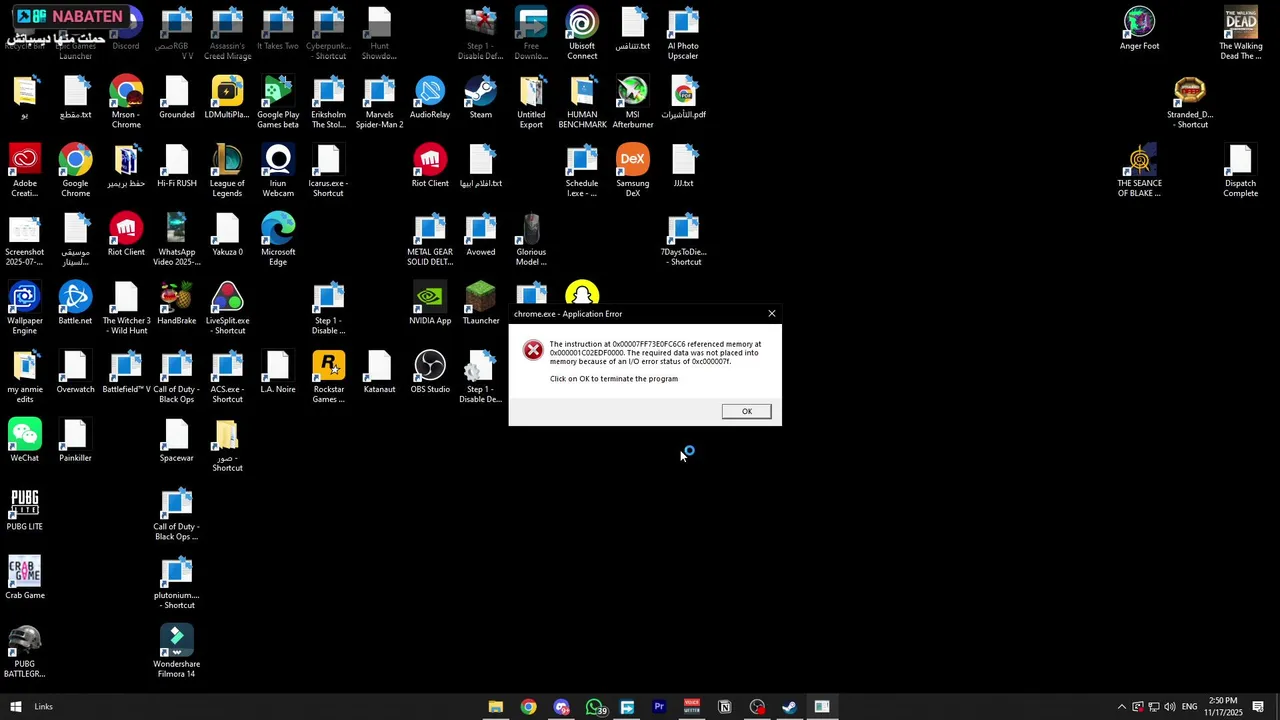Select OBS Studio desktop icon
Image resolution: width=1280 pixels, height=720 pixels.
(x=430, y=372)
